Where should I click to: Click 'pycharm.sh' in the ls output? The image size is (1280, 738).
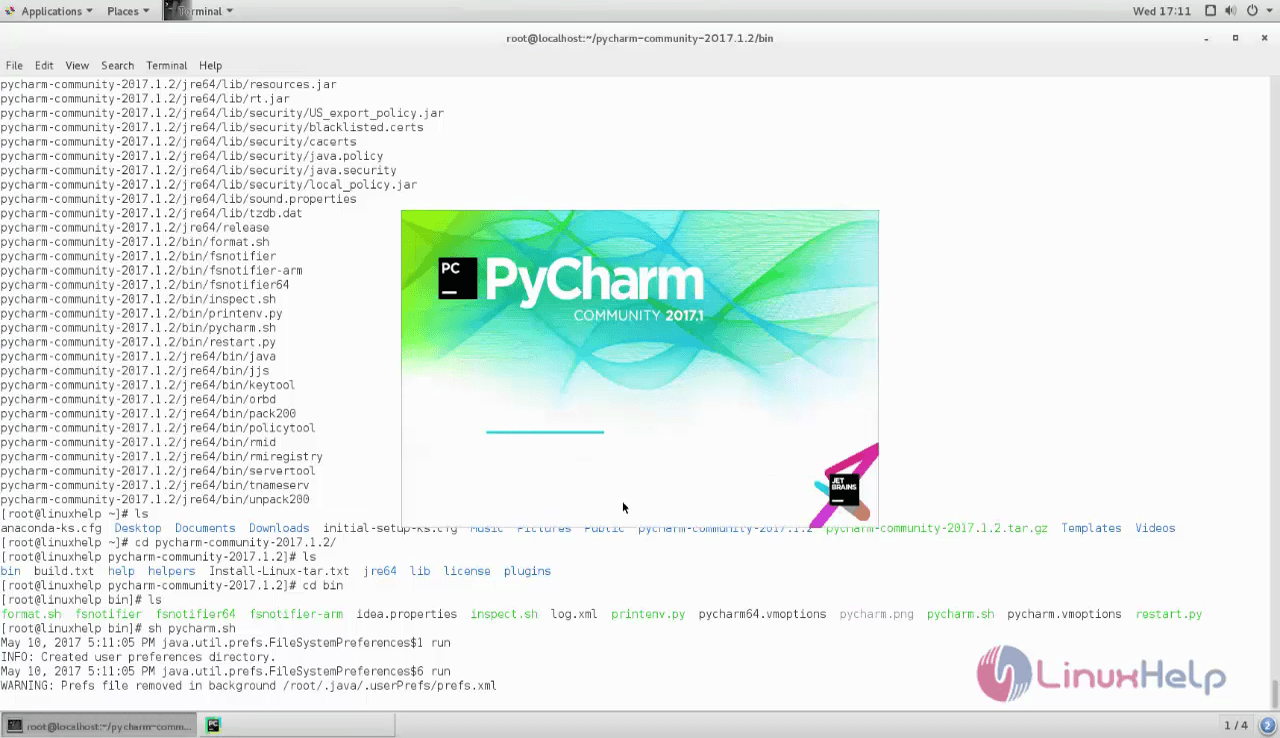pyautogui.click(x=960, y=614)
